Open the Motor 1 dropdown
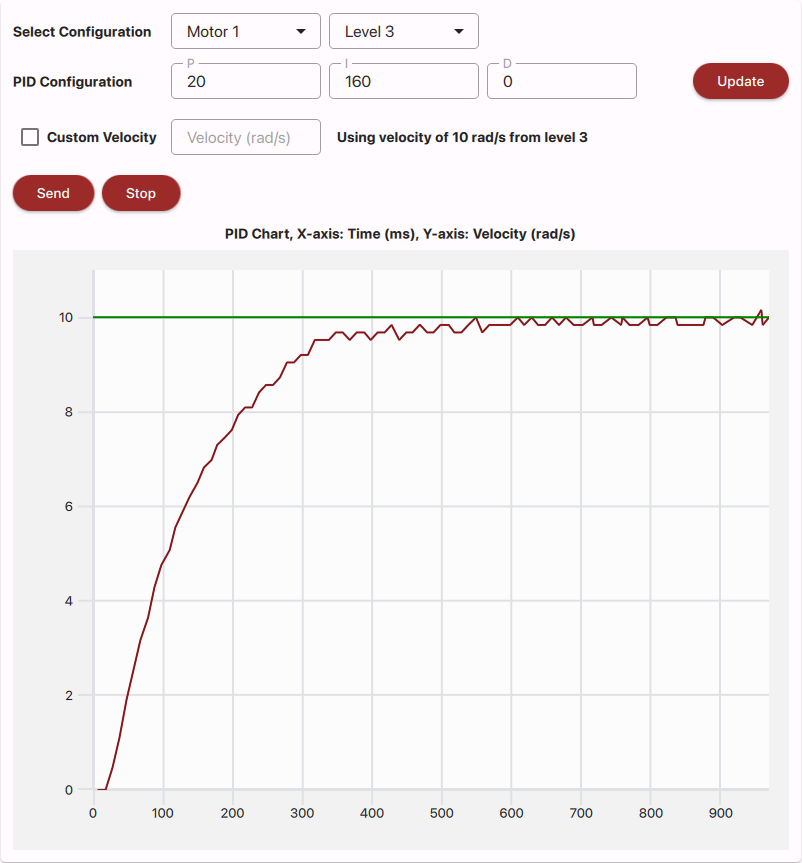 point(245,31)
